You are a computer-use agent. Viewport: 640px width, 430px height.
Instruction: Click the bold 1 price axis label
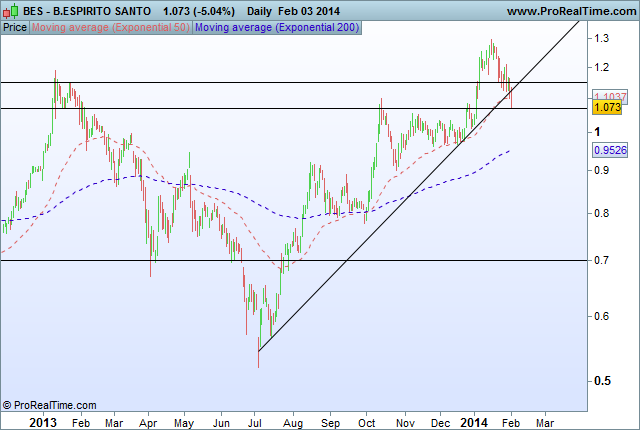click(597, 132)
